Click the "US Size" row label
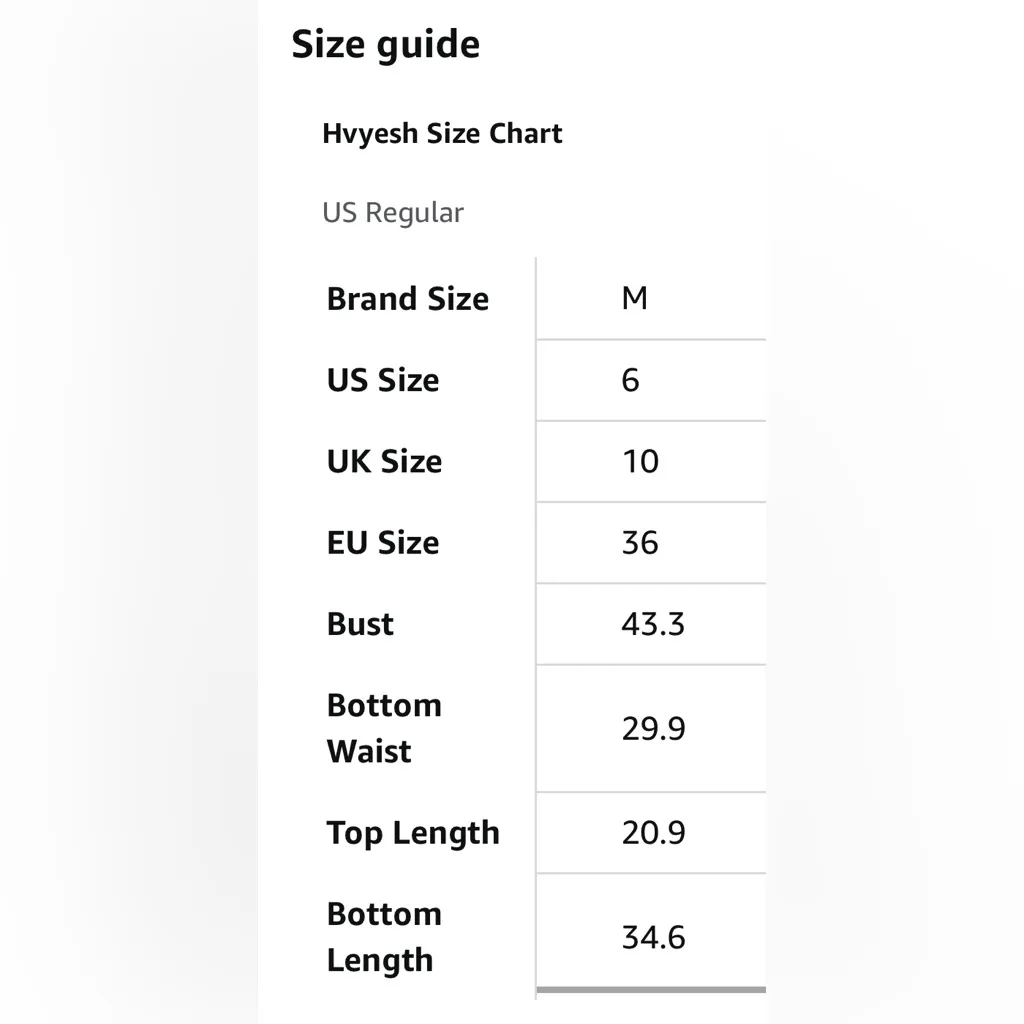This screenshot has width=1024, height=1024. pos(383,380)
